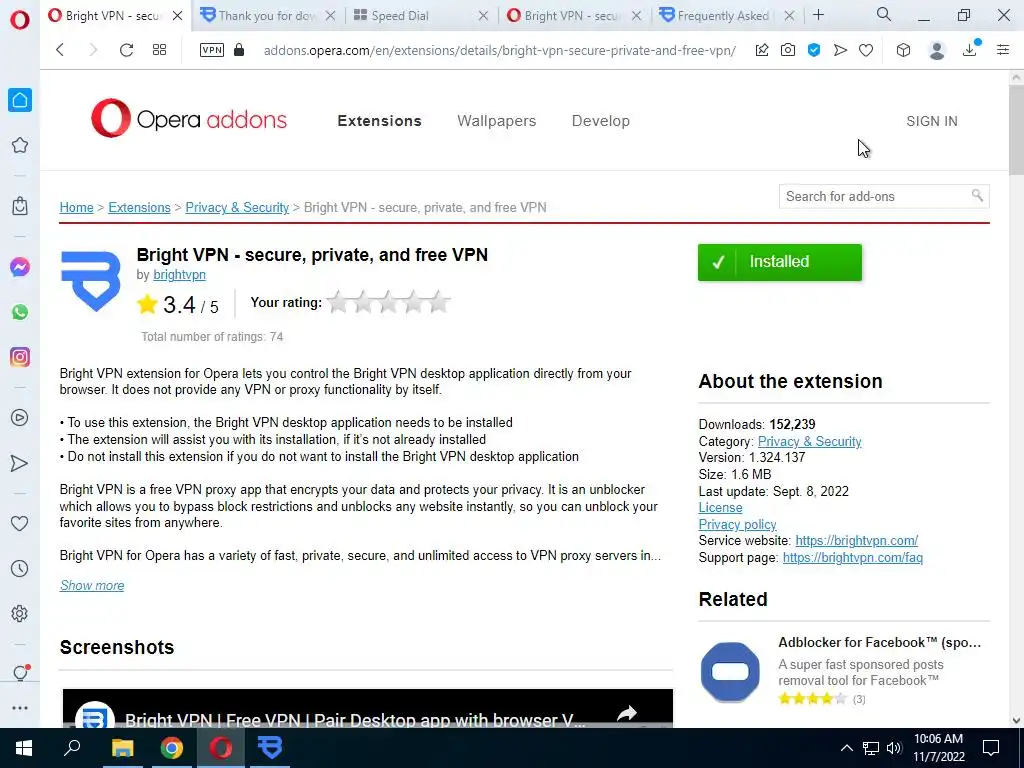This screenshot has width=1024, height=768.
Task: Click the add-ons search magnifier
Action: [x=977, y=195]
